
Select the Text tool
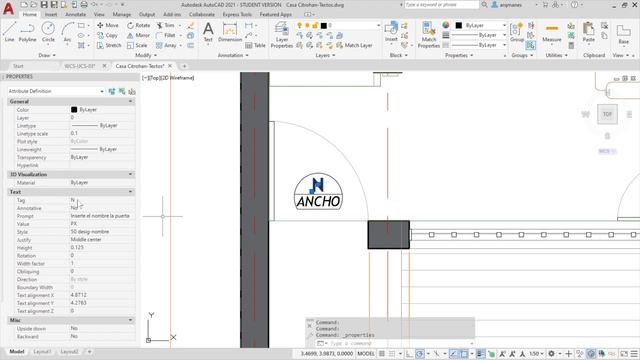pyautogui.click(x=208, y=32)
